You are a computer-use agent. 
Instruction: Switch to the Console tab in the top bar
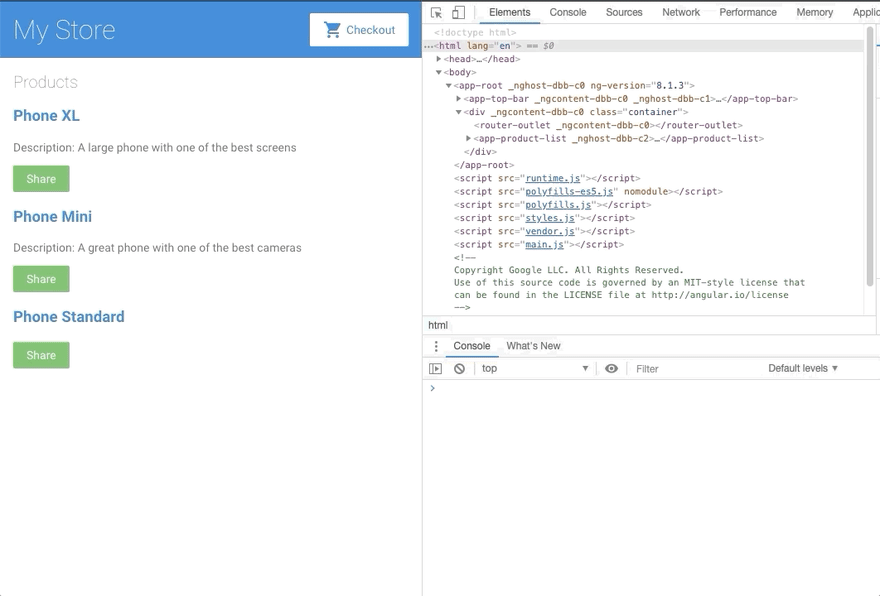point(568,12)
